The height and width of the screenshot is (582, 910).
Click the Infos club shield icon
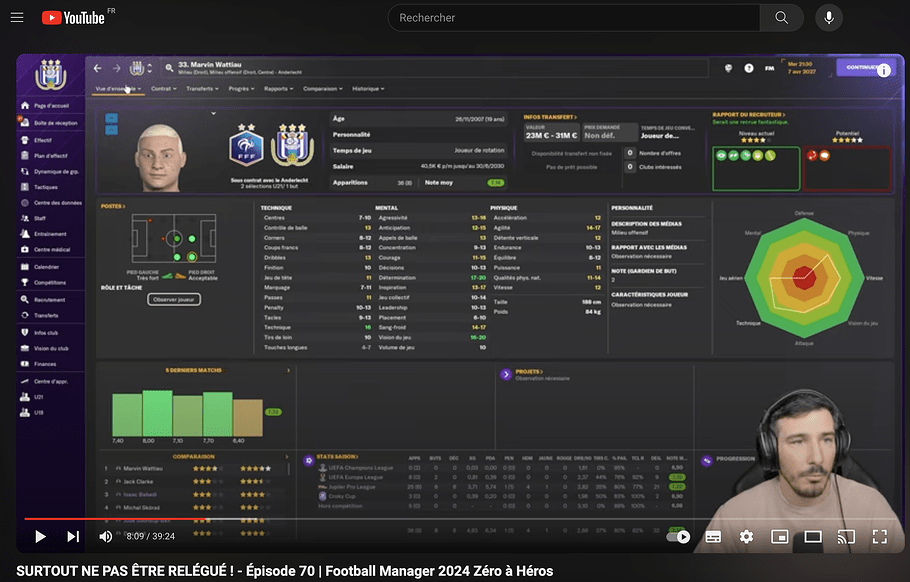point(25,332)
